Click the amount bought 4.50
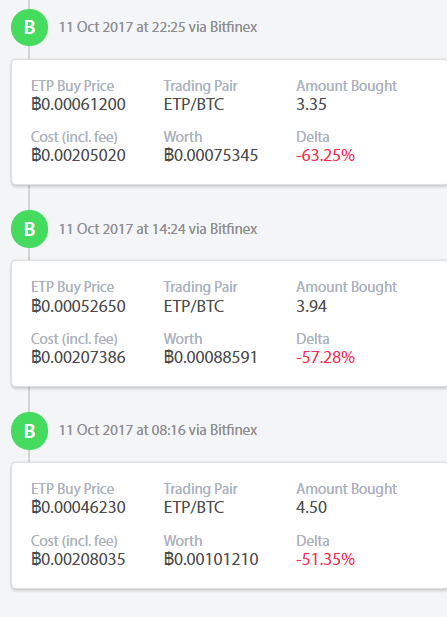This screenshot has height=617, width=447. (311, 508)
